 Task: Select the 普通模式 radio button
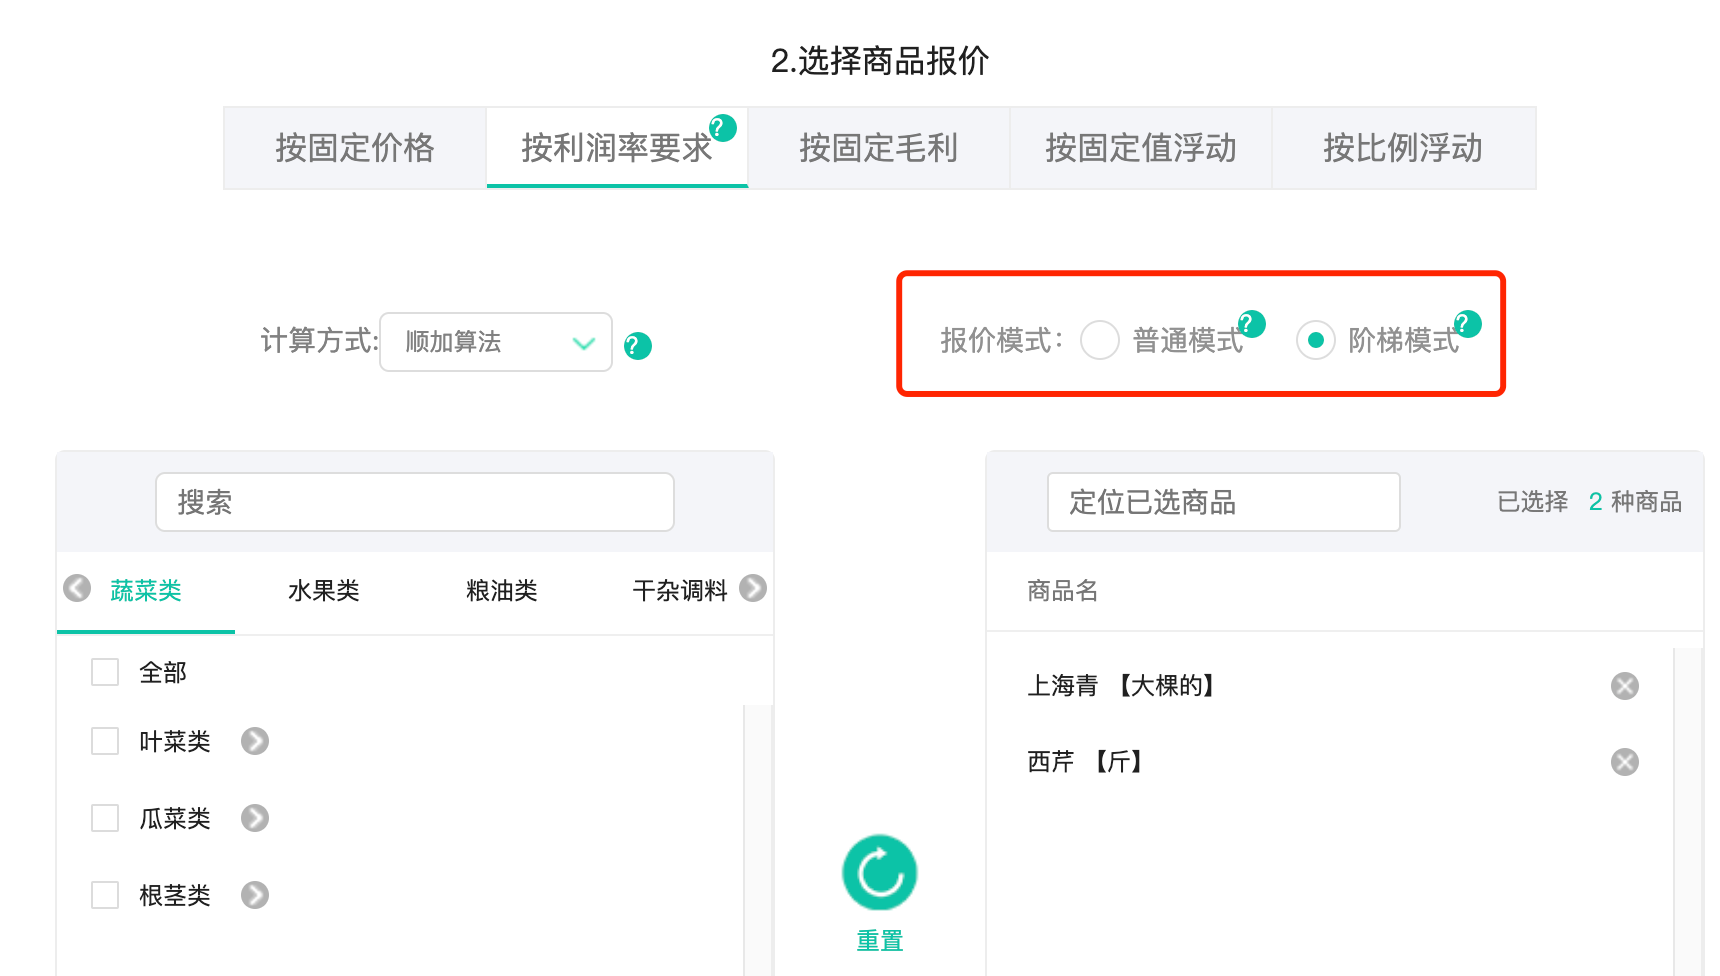[x=1100, y=341]
